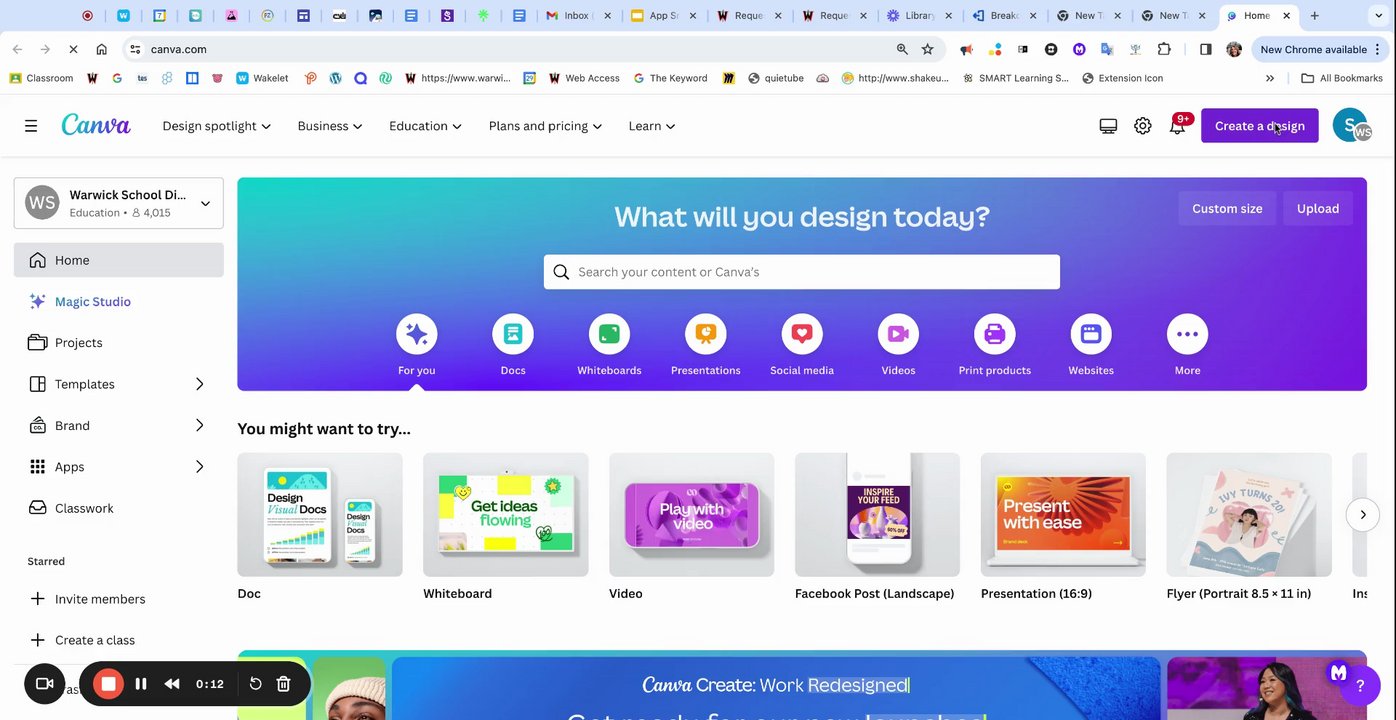Viewport: 1396px width, 720px height.
Task: Toggle the recorder camera icon
Action: click(x=45, y=684)
